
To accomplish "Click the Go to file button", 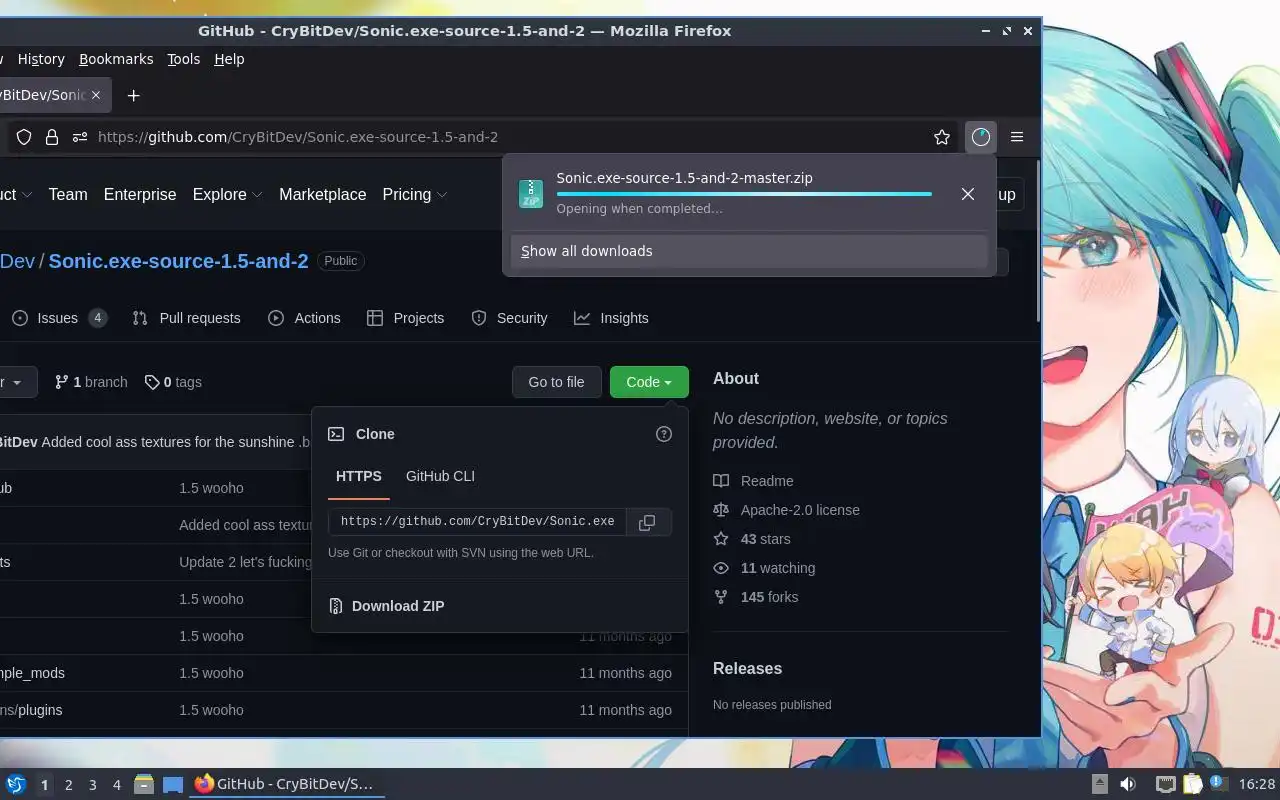I will point(556,382).
